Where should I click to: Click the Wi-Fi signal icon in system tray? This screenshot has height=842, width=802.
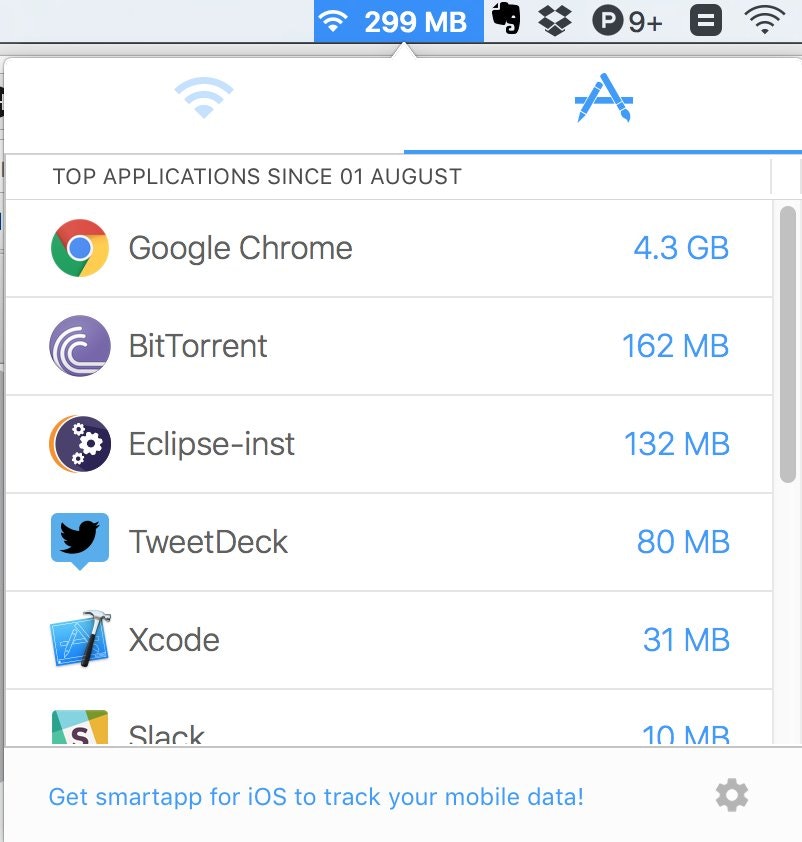[764, 18]
